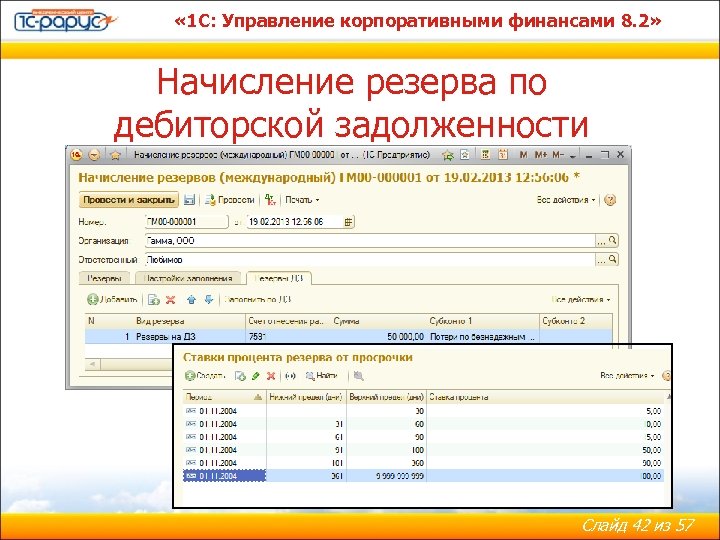
Task: Select the Резервы на ДЗ table cell
Action: [189, 337]
